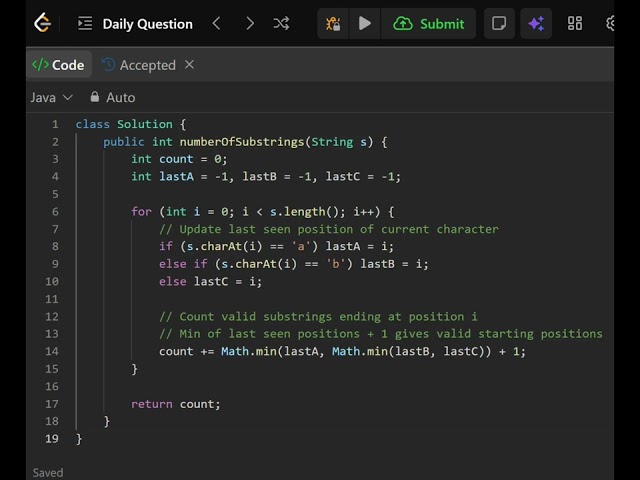Pick a random question with shuffle icon

tap(282, 23)
